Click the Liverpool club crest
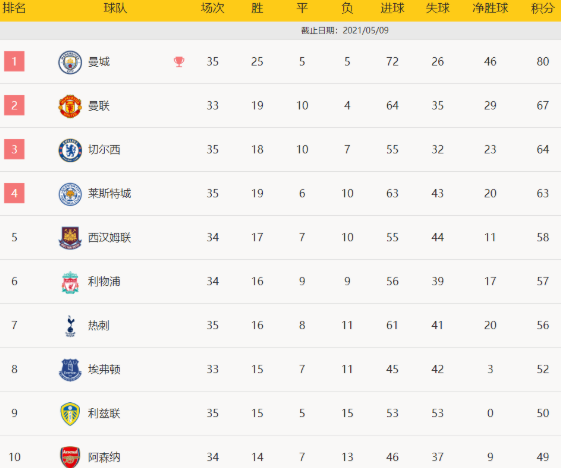Viewport: 561px width, 468px height. [70, 282]
